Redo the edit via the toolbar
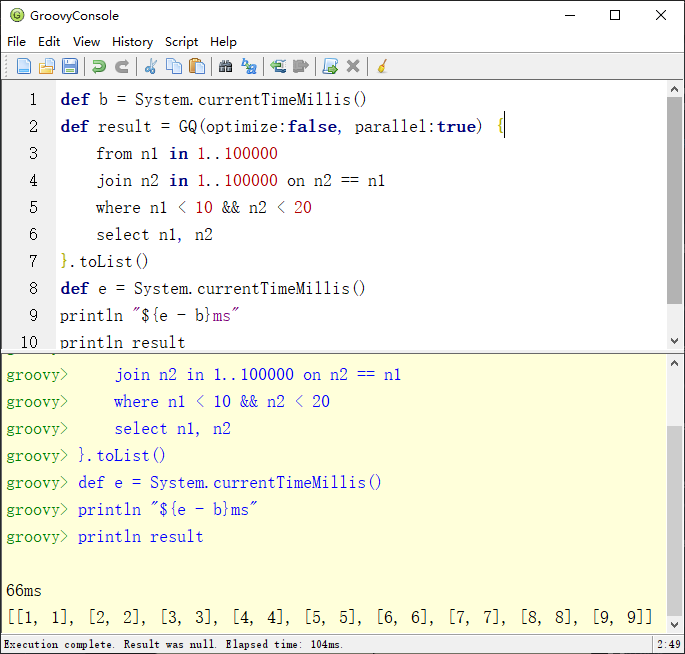Viewport: 685px width, 654px height. [122, 66]
